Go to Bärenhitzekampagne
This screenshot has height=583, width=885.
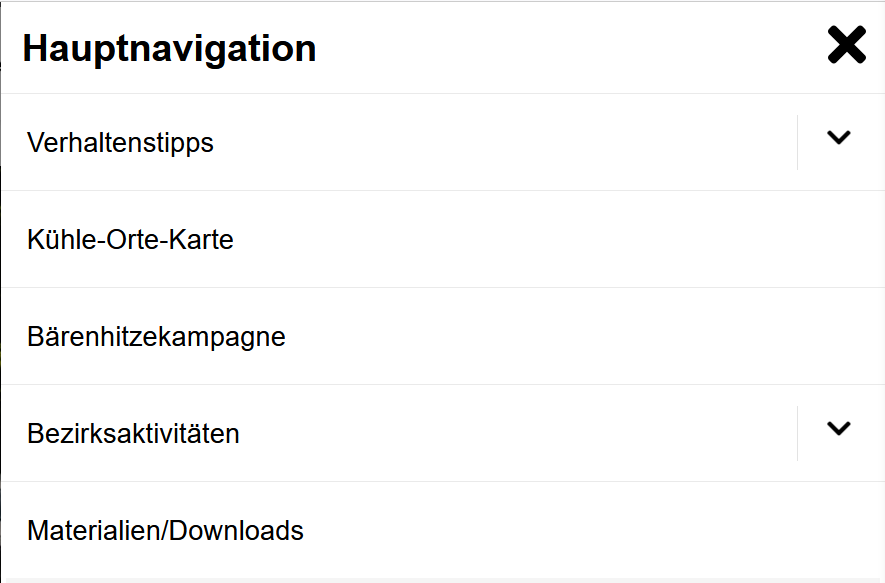tap(156, 337)
